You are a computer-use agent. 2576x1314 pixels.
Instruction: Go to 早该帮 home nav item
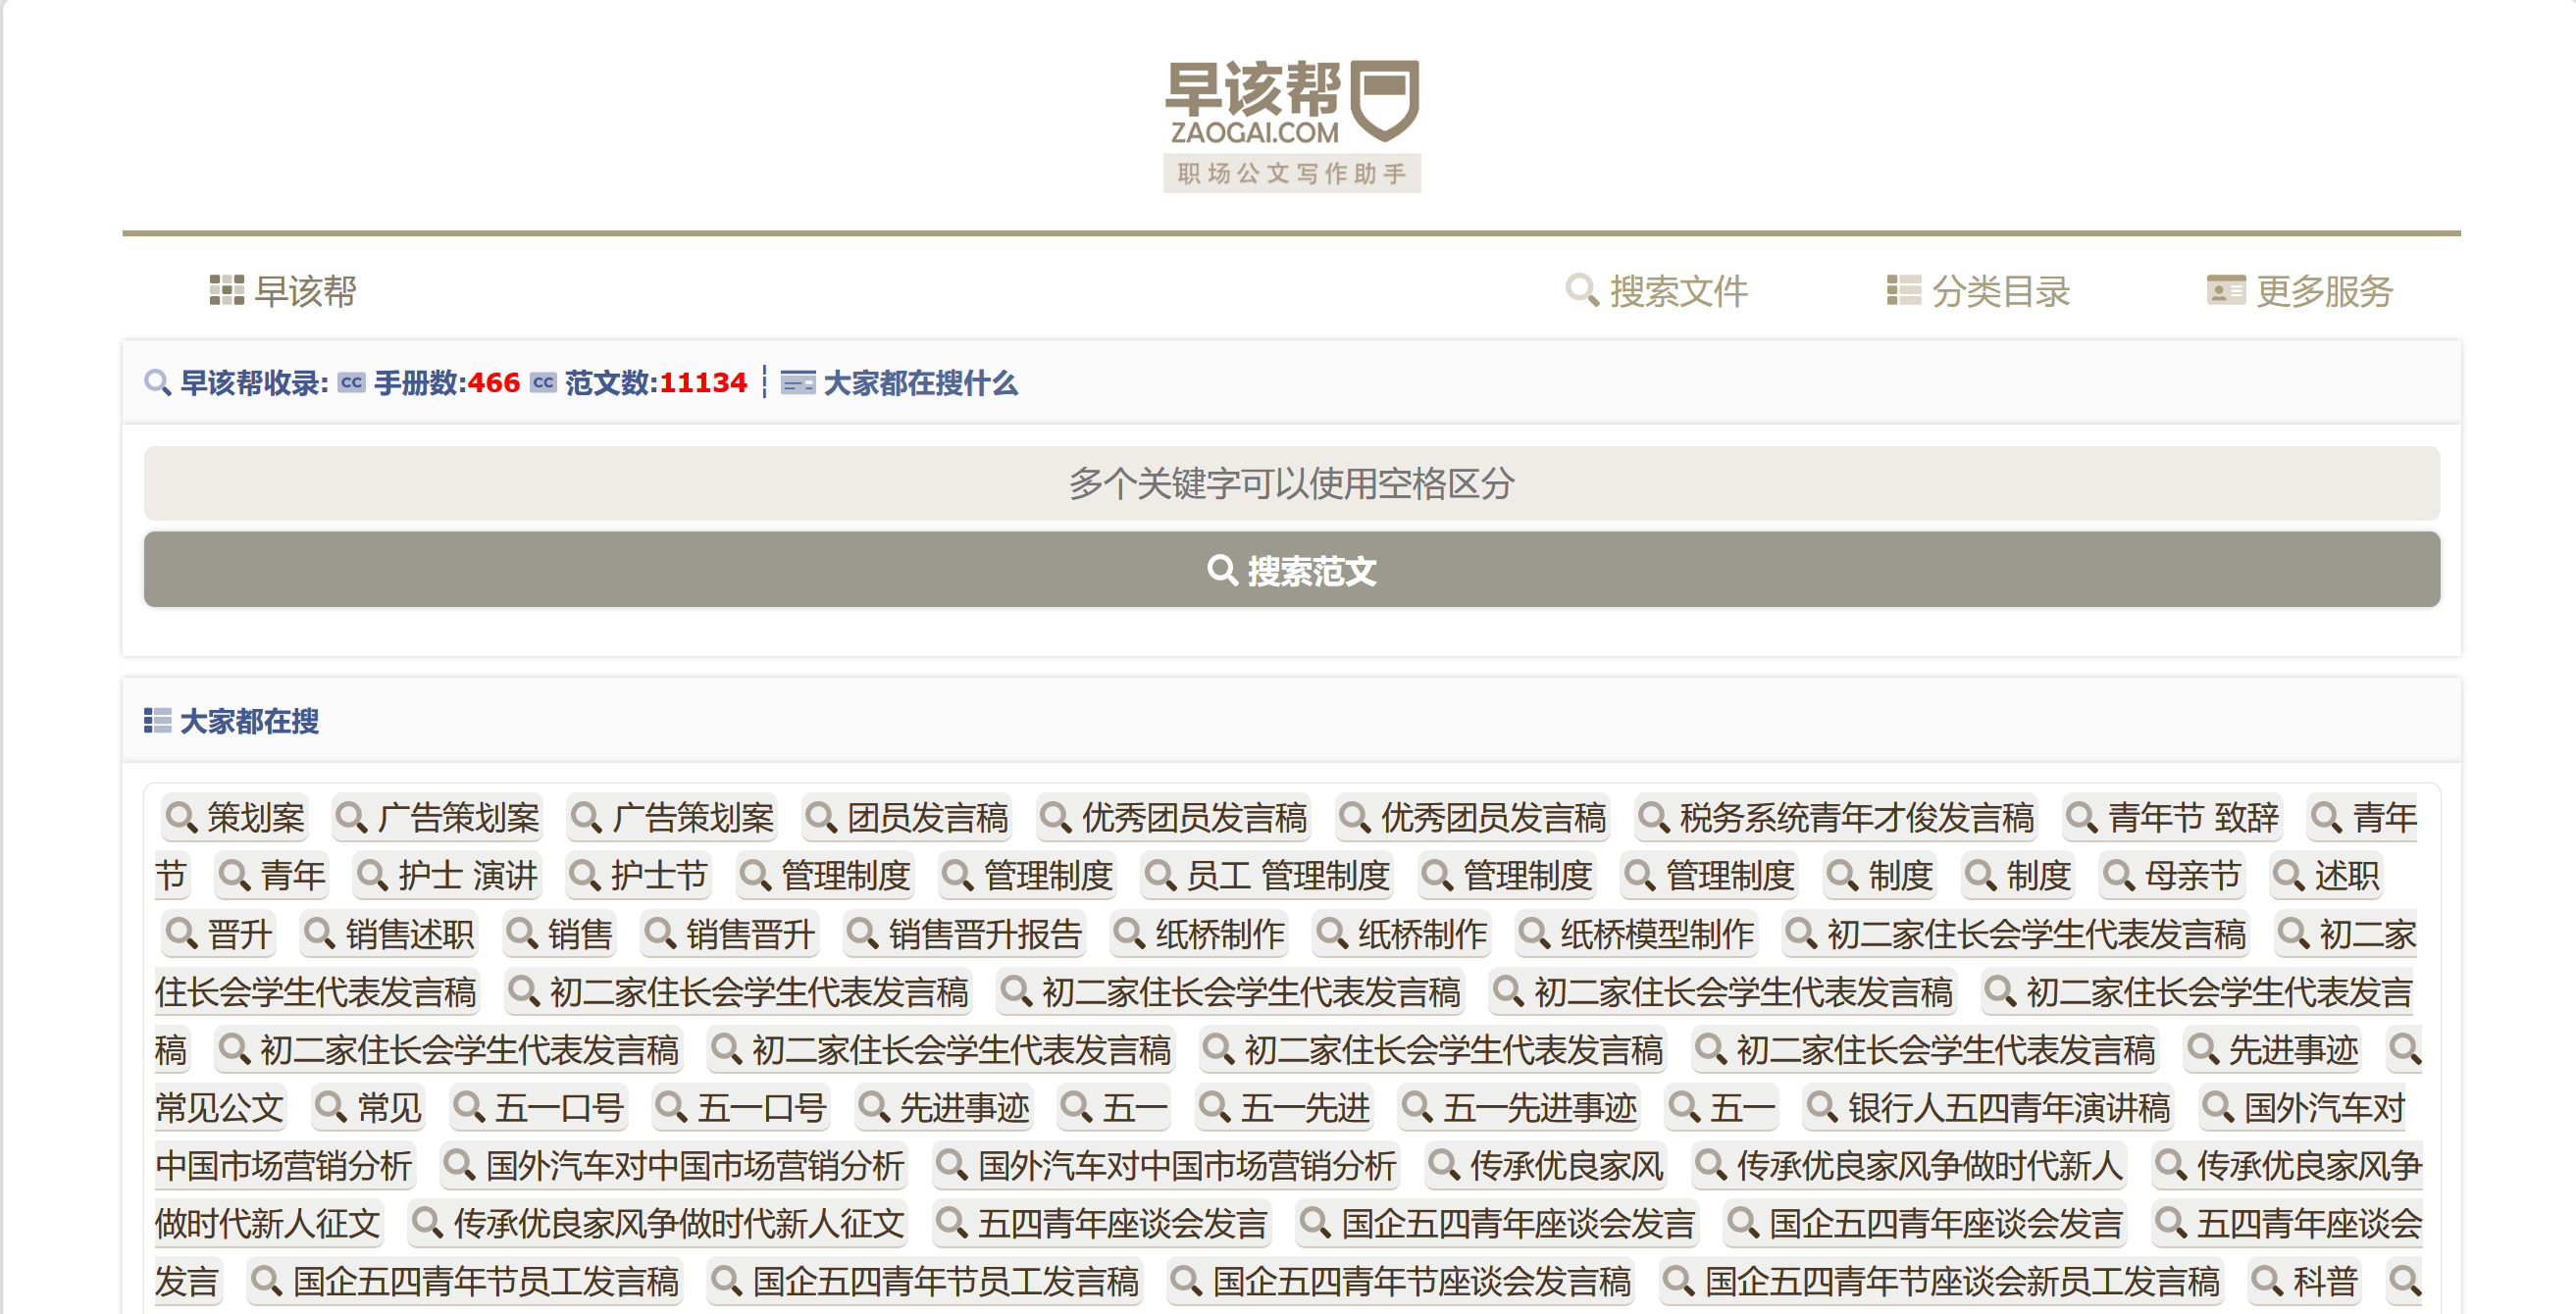click(283, 291)
